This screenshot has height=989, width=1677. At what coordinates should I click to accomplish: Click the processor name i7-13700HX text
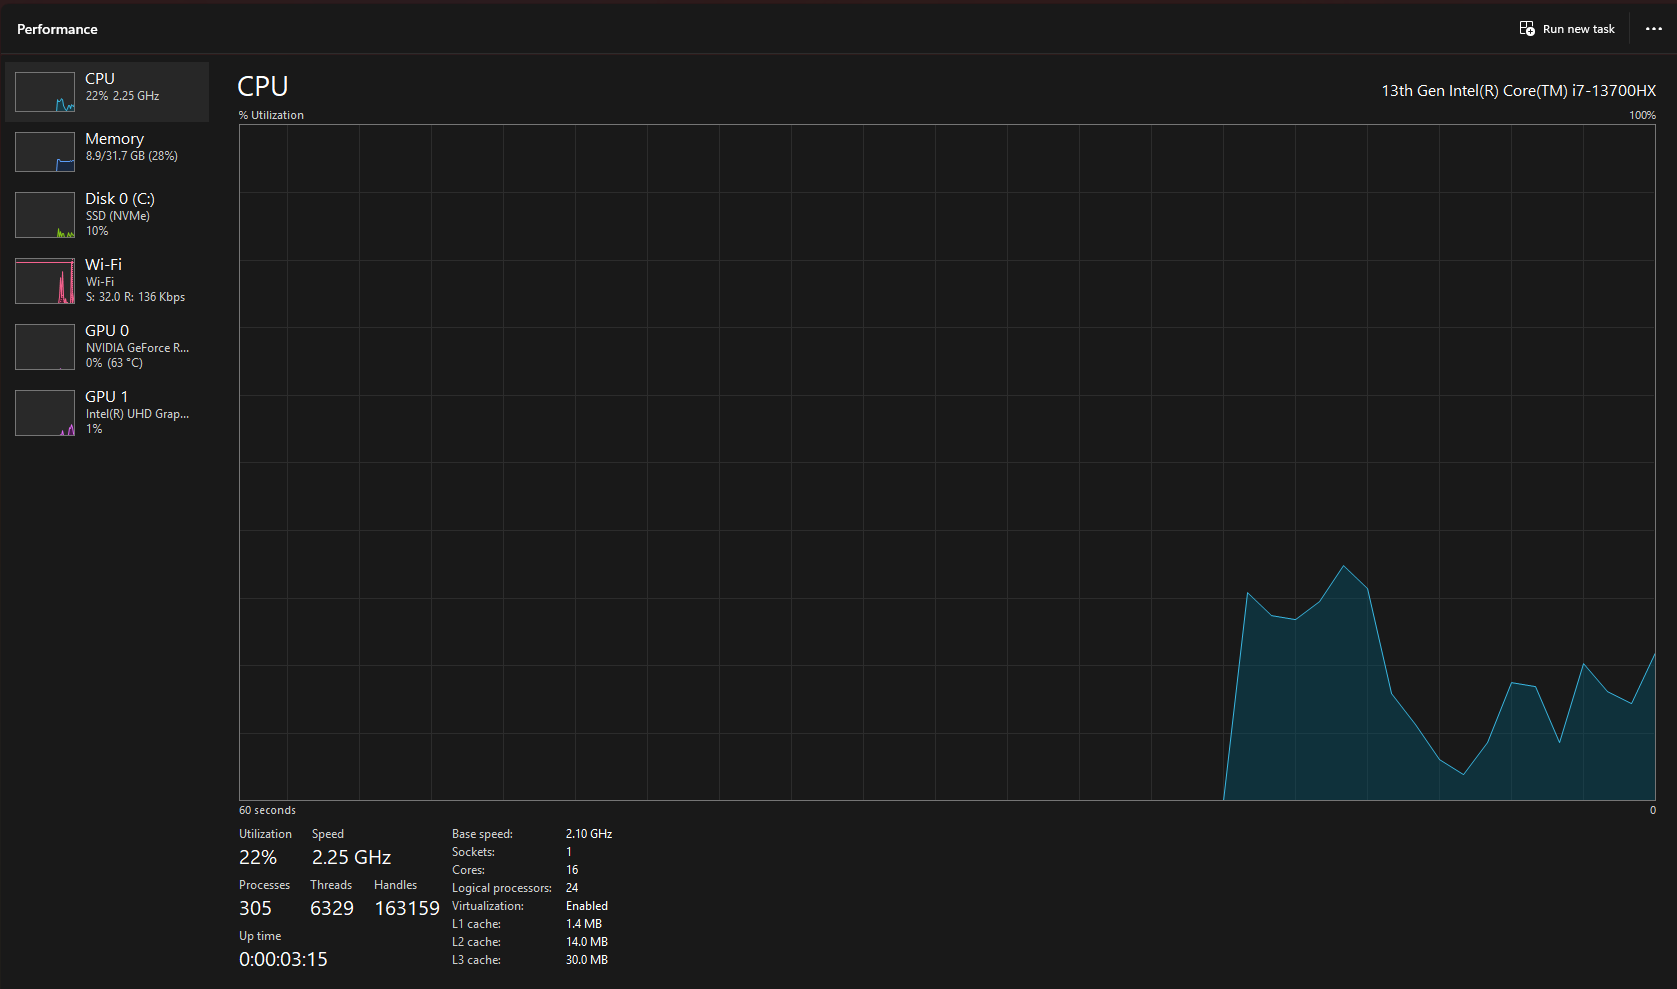coord(1518,91)
